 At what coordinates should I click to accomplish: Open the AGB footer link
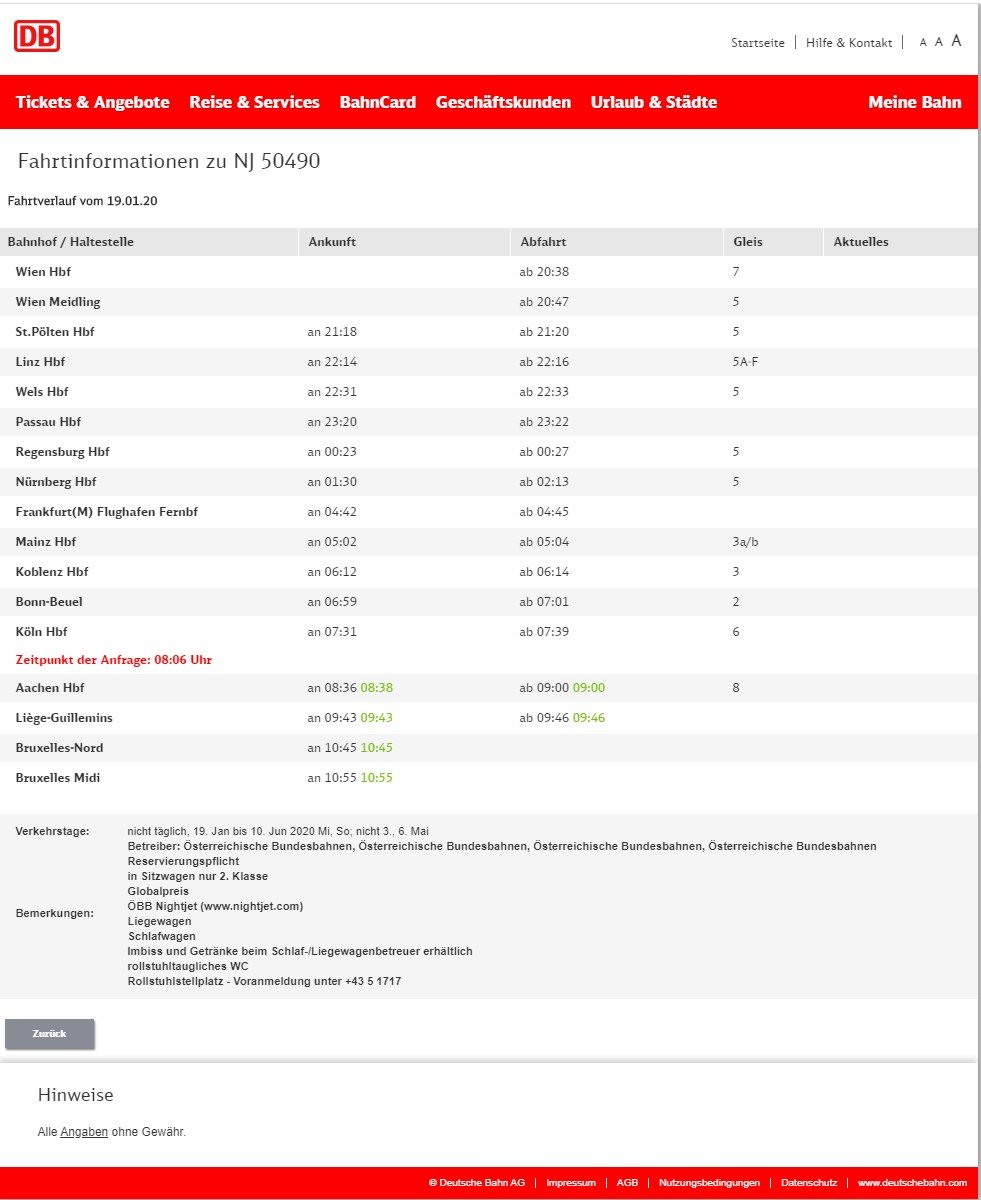coord(627,1182)
